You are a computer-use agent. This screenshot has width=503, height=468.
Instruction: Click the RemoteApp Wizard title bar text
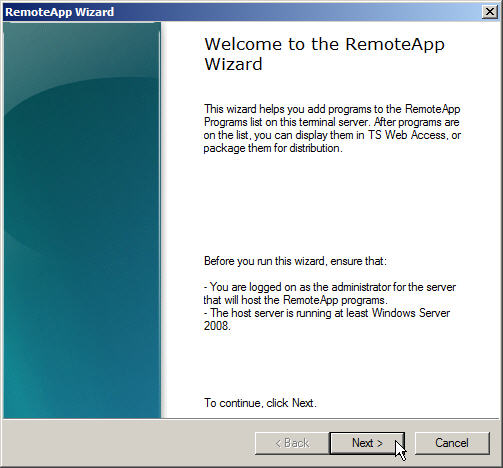pos(60,12)
